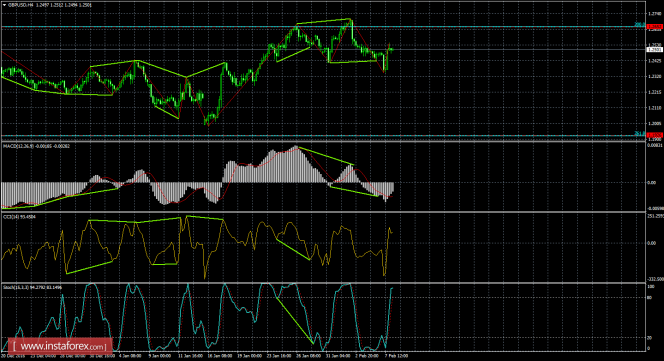Select the green divergence line on Stochastic panel

point(295,321)
